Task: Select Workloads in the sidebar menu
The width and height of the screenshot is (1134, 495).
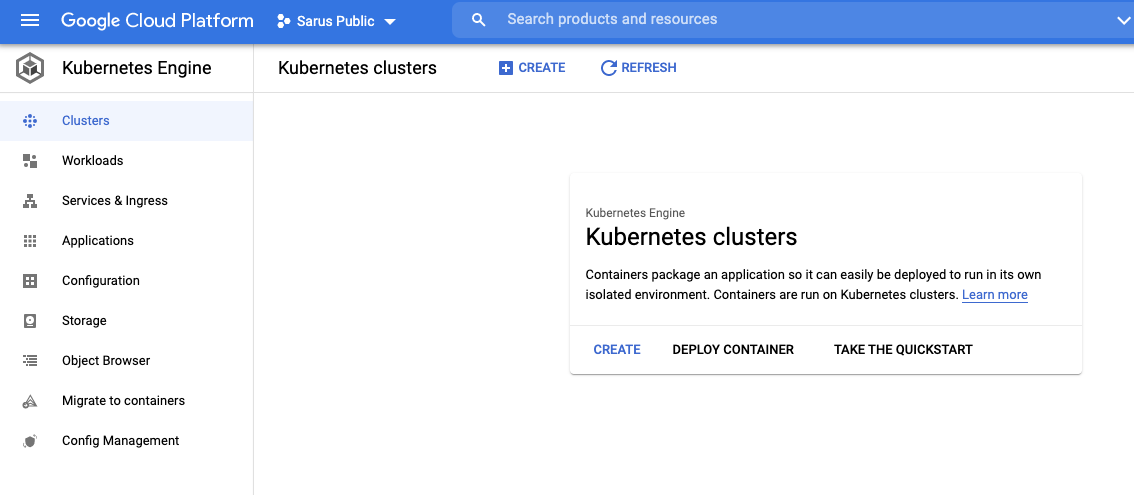Action: [x=93, y=161]
